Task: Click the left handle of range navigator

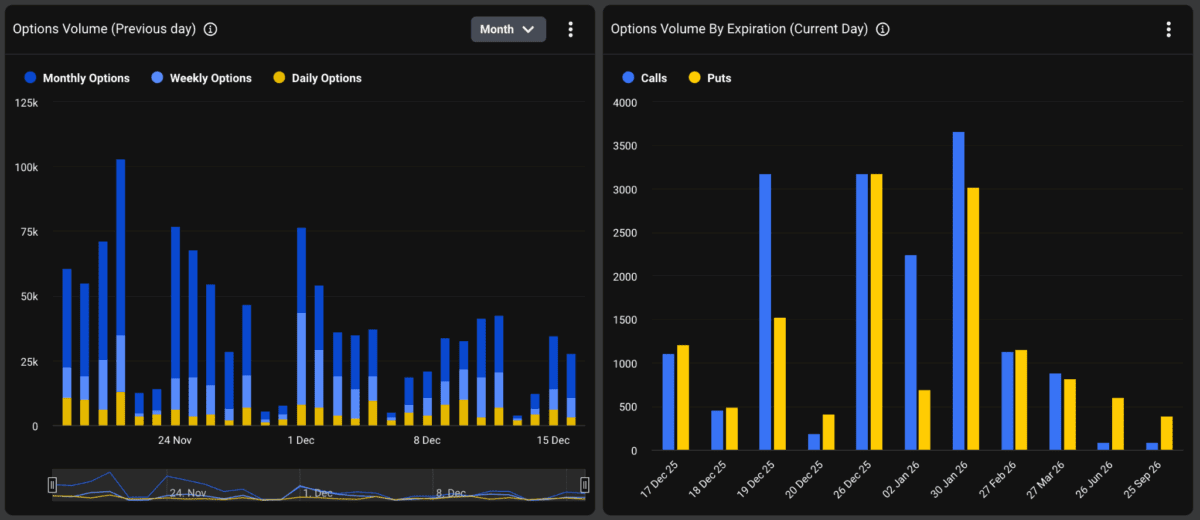Action: click(x=52, y=485)
